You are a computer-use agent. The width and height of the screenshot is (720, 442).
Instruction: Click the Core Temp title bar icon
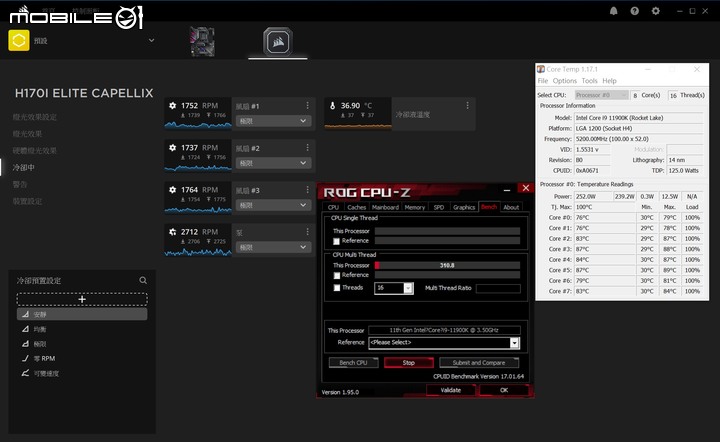(541, 69)
